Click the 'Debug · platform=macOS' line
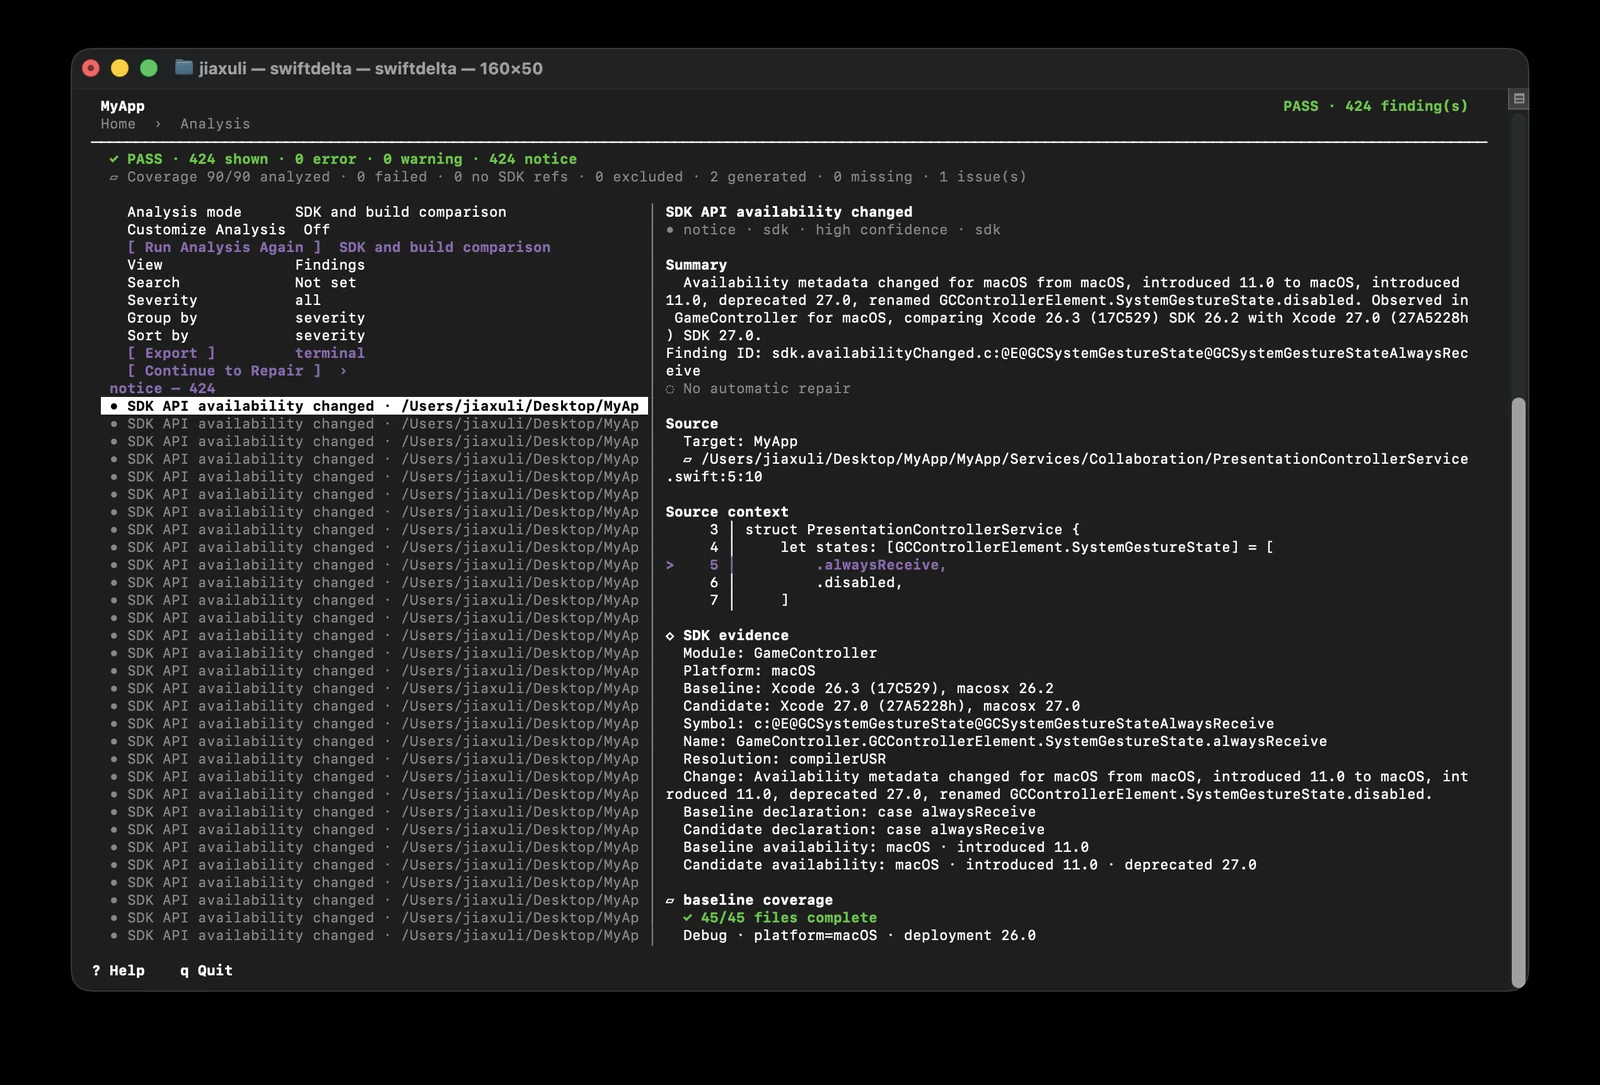 click(859, 936)
